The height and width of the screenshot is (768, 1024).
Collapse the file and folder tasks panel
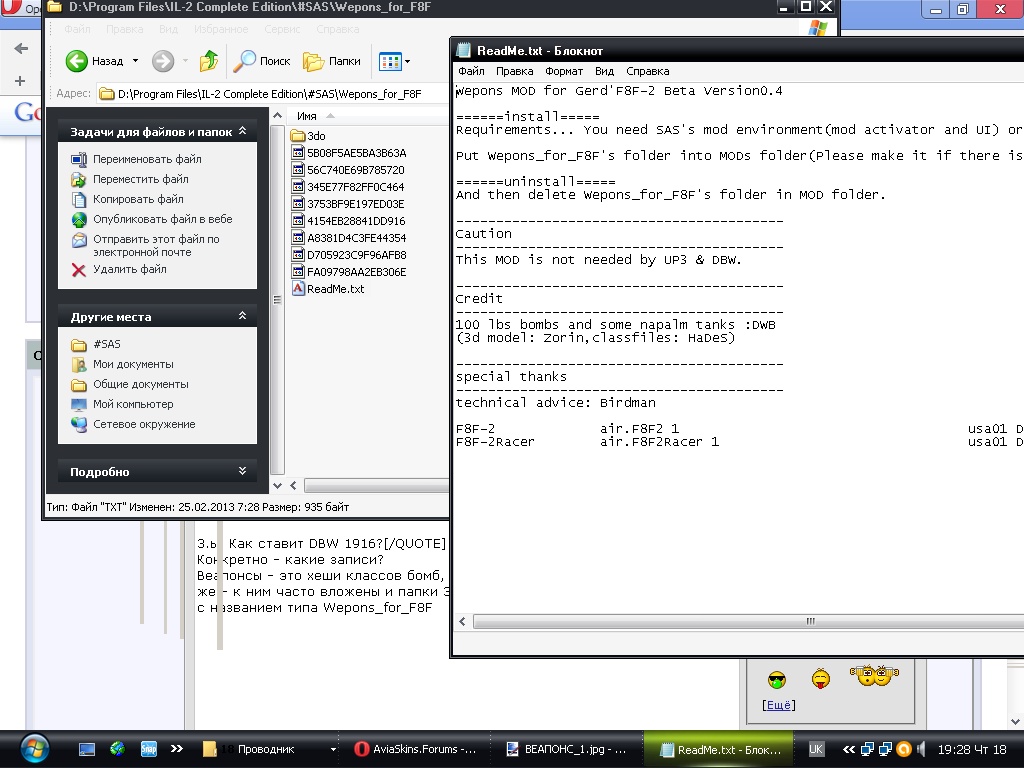click(242, 131)
